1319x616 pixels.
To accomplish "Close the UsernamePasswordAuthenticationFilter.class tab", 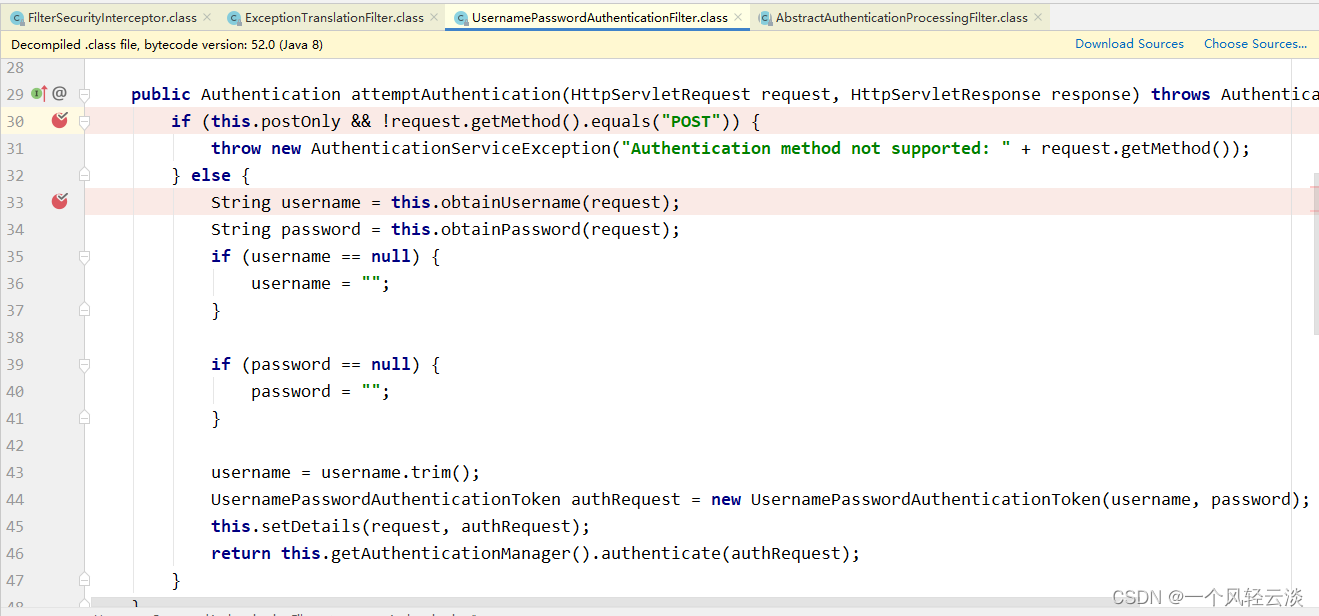I will pyautogui.click(x=738, y=17).
